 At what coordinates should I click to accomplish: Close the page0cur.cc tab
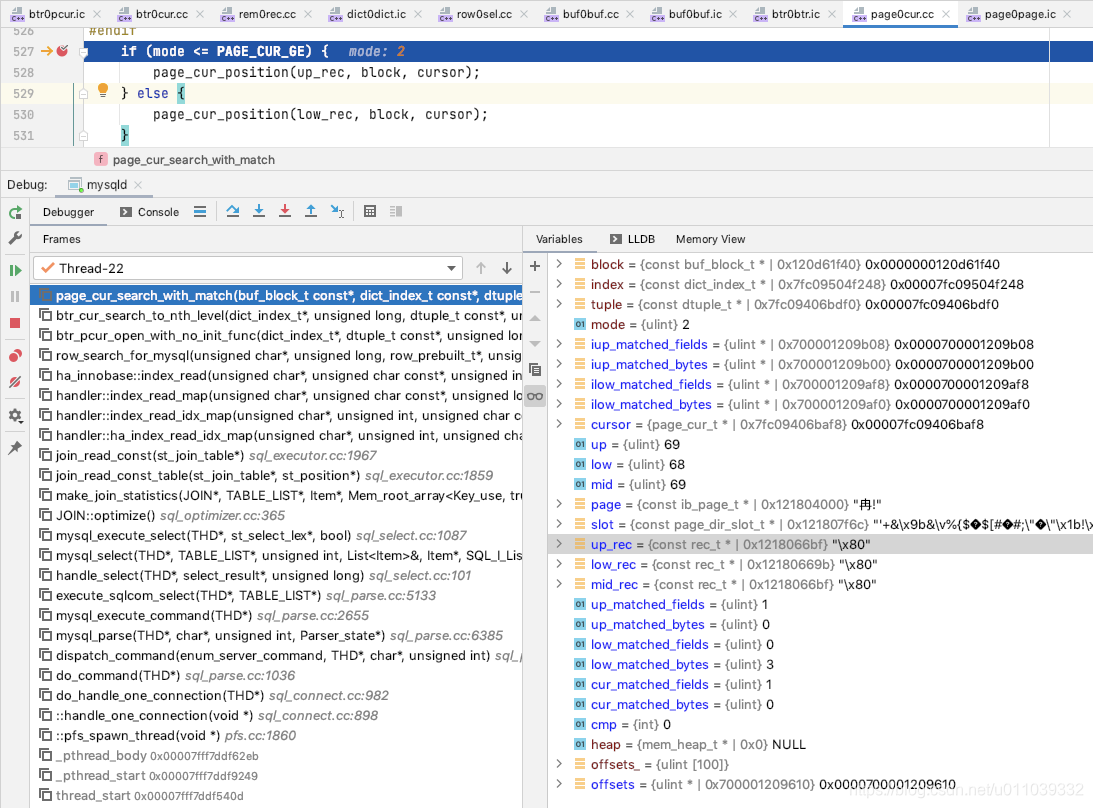pyautogui.click(x=946, y=14)
